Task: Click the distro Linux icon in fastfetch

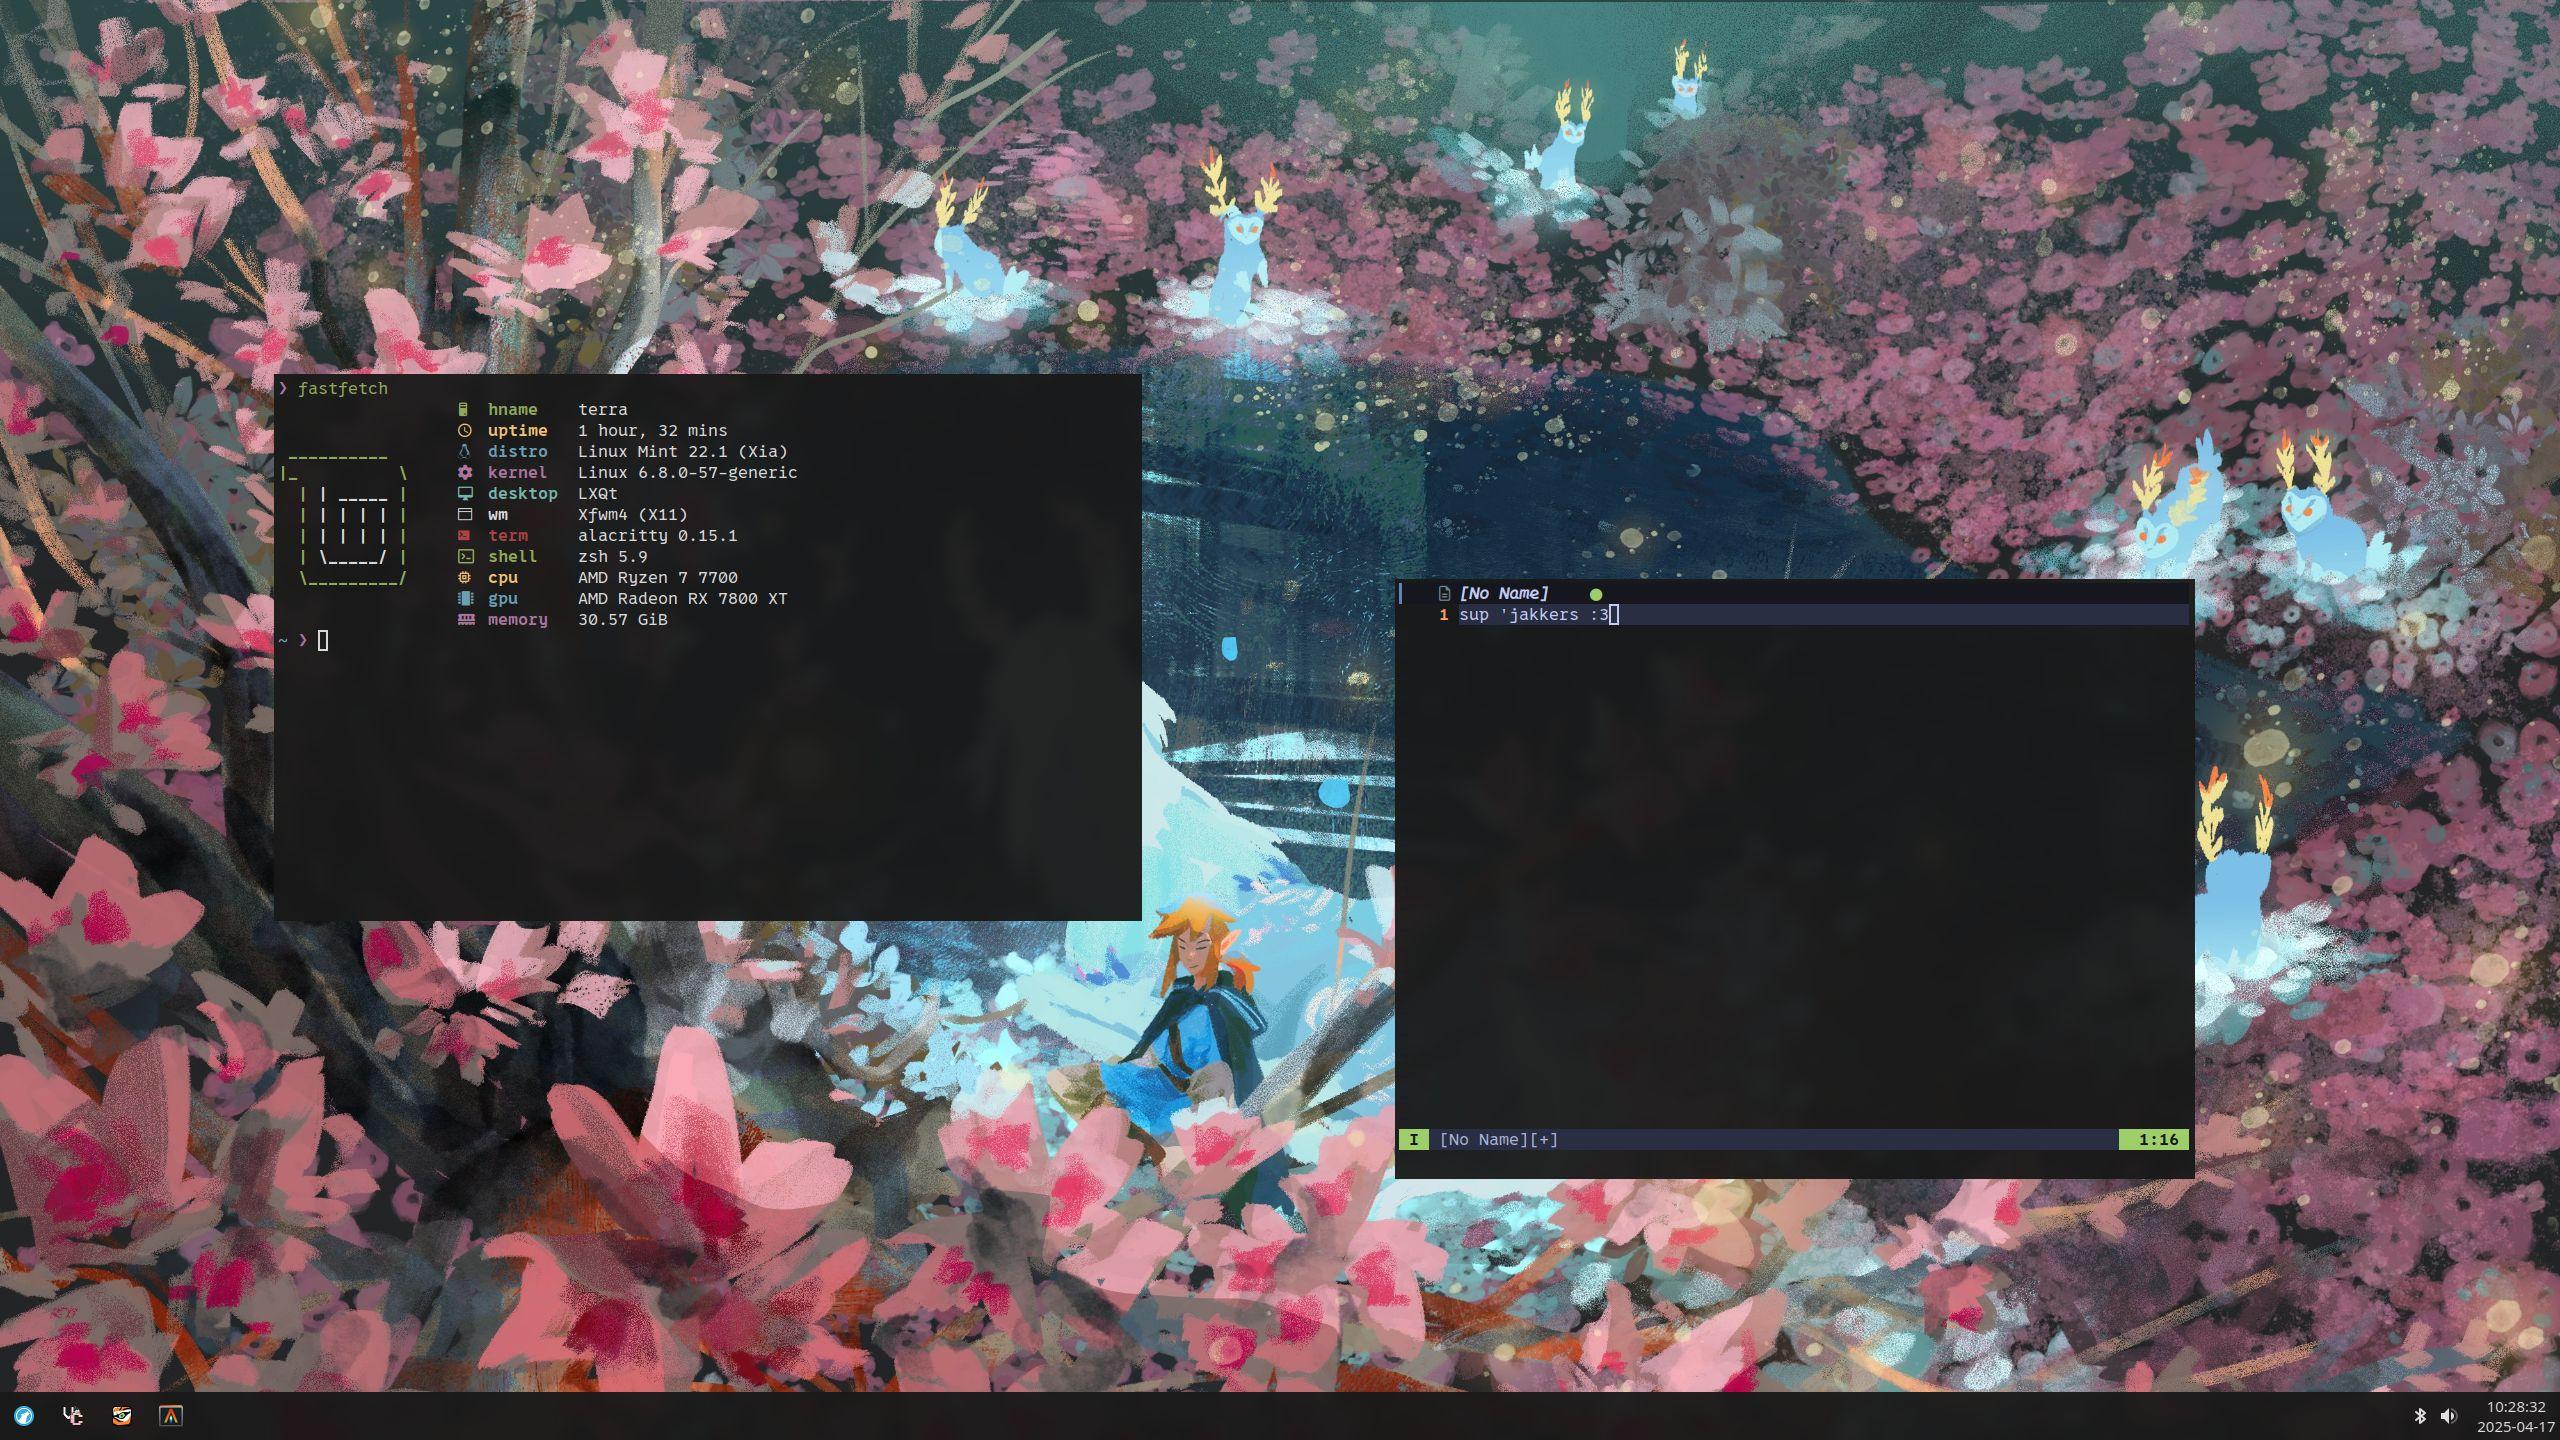Action: 464,451
